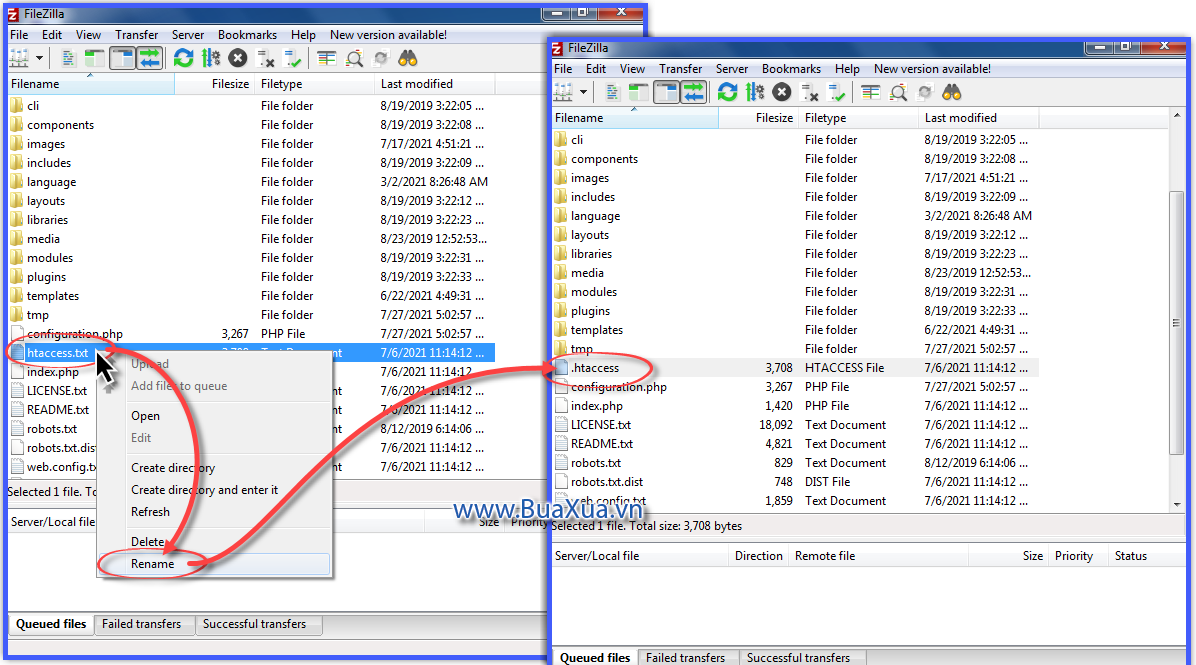Click scroll-down arrow of right window file list
This screenshot has height=665, width=1196.
click(1177, 504)
